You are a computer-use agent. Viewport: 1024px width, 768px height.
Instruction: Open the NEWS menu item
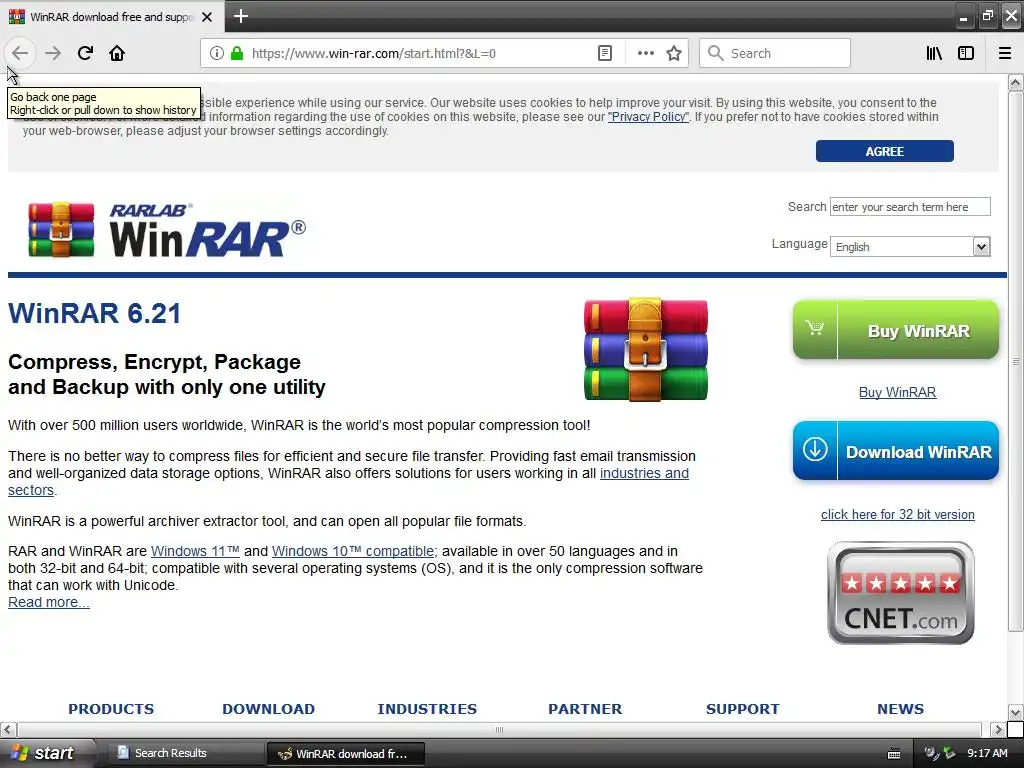pyautogui.click(x=901, y=709)
